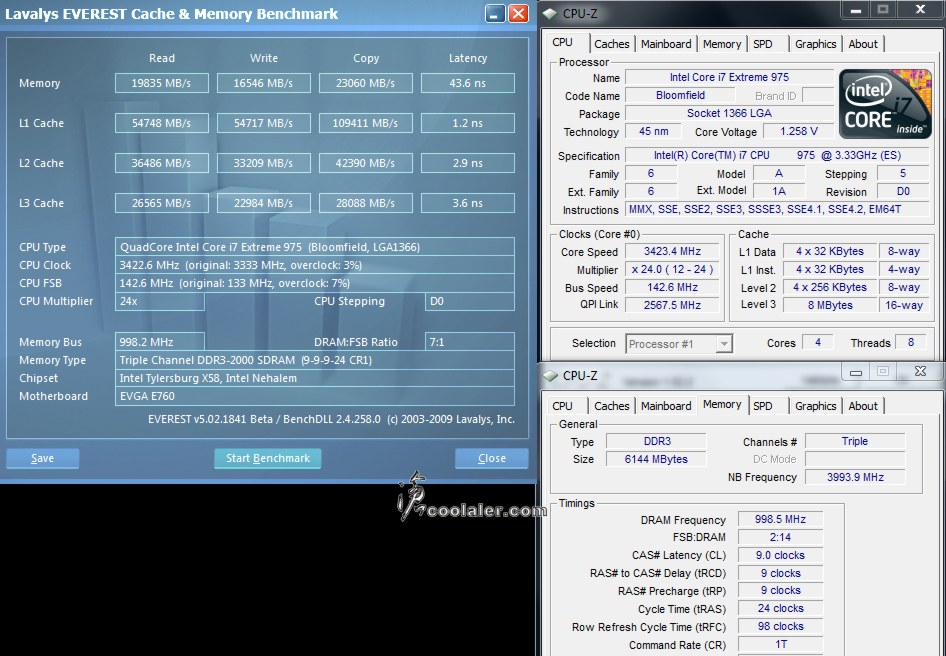This screenshot has height=656, width=946.
Task: Go to SPD tab in the CPU-Z processor window
Action: click(763, 43)
